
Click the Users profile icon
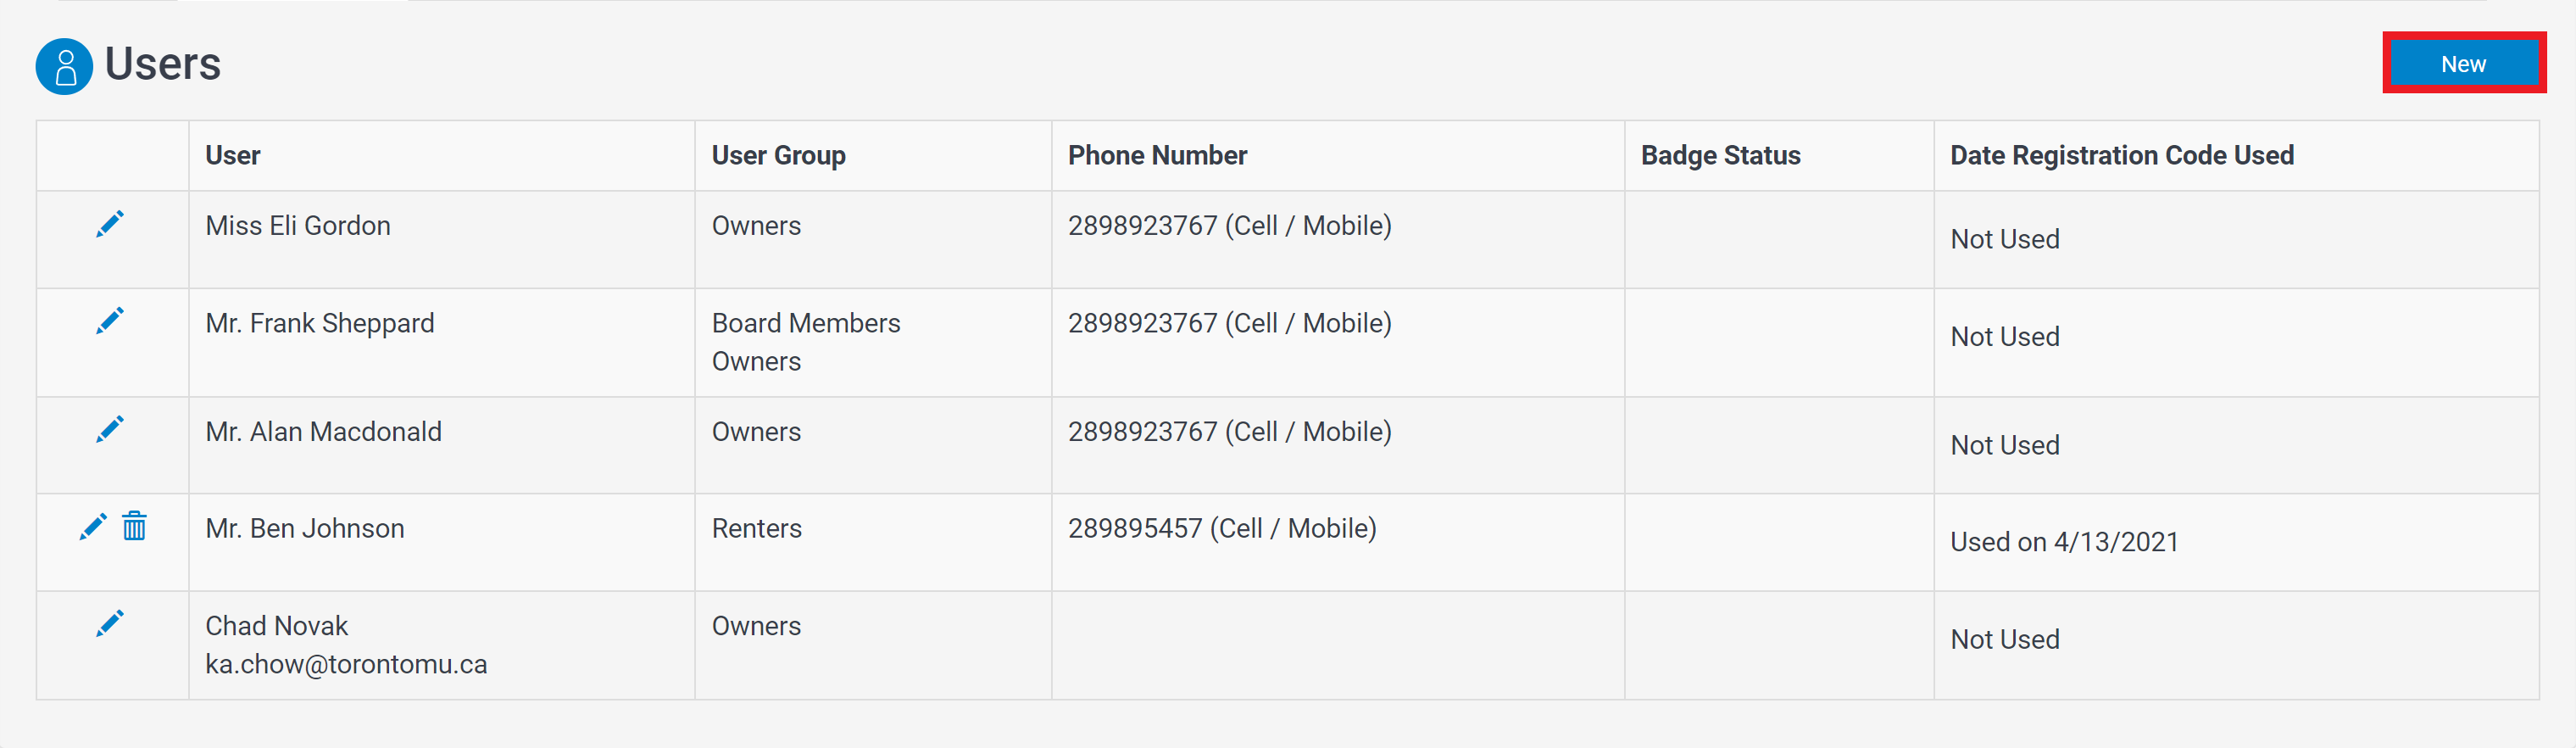point(65,66)
